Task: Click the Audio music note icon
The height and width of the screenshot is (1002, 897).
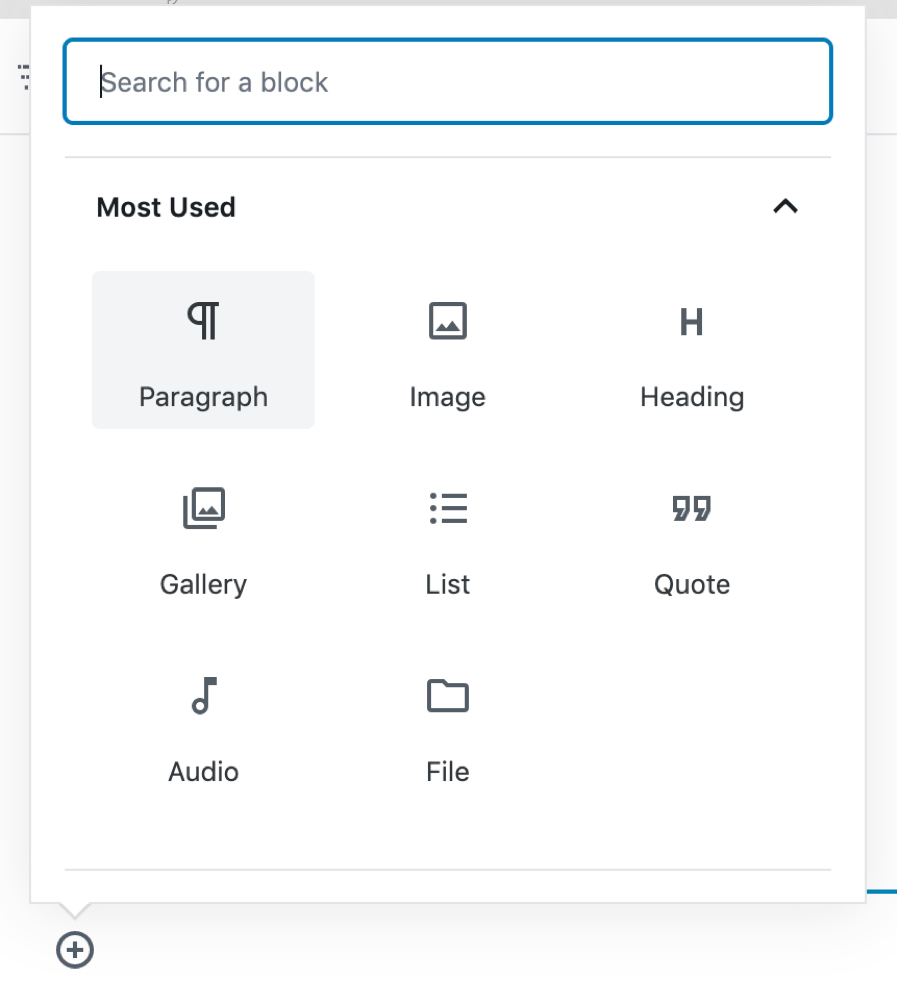Action: point(204,695)
